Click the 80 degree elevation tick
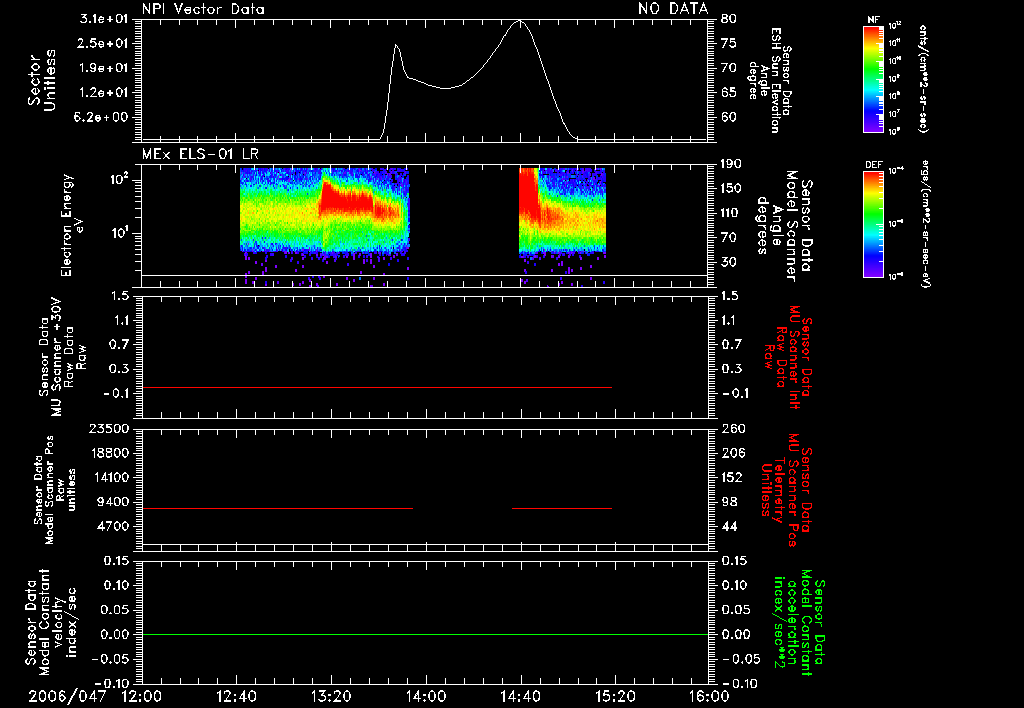The image size is (1024, 708). point(729,19)
